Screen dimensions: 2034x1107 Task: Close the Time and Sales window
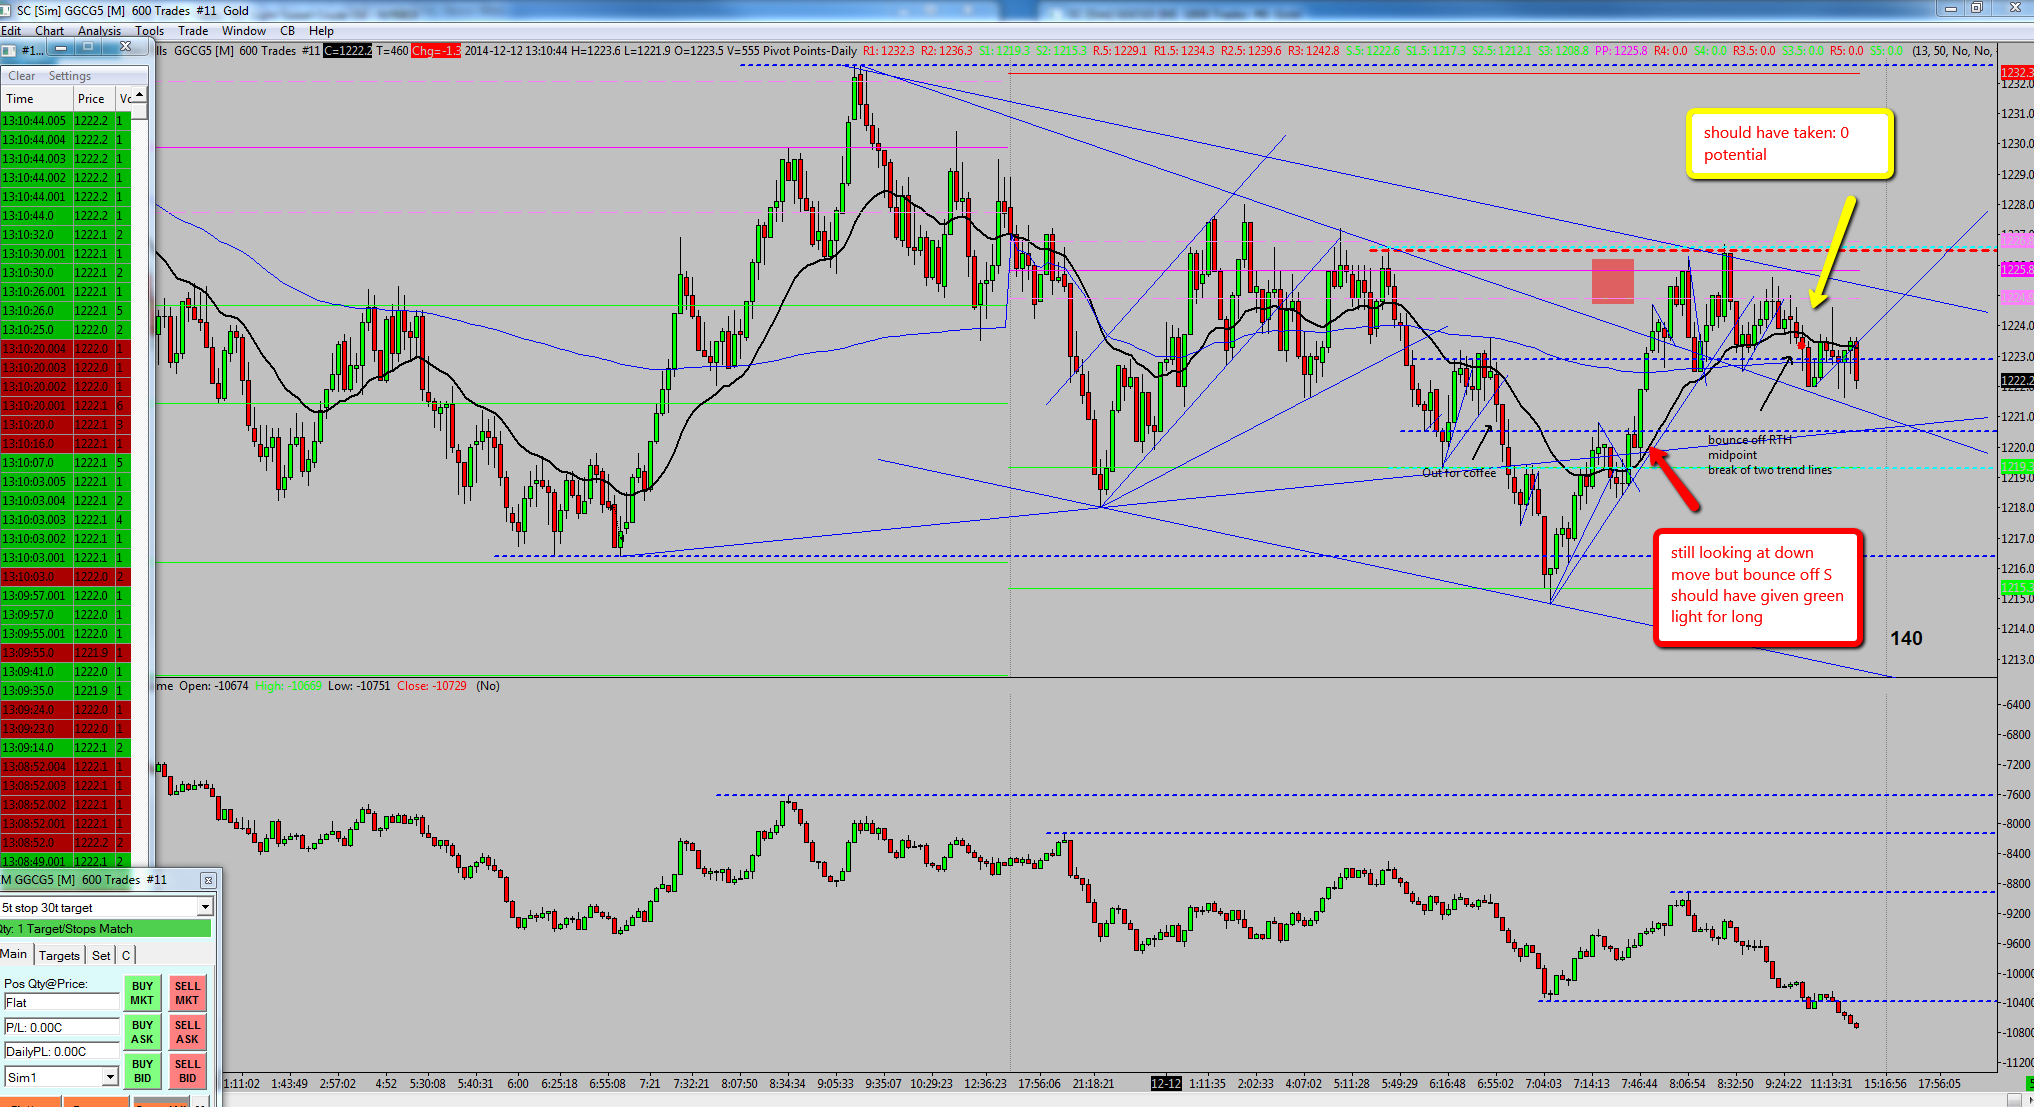(x=126, y=48)
